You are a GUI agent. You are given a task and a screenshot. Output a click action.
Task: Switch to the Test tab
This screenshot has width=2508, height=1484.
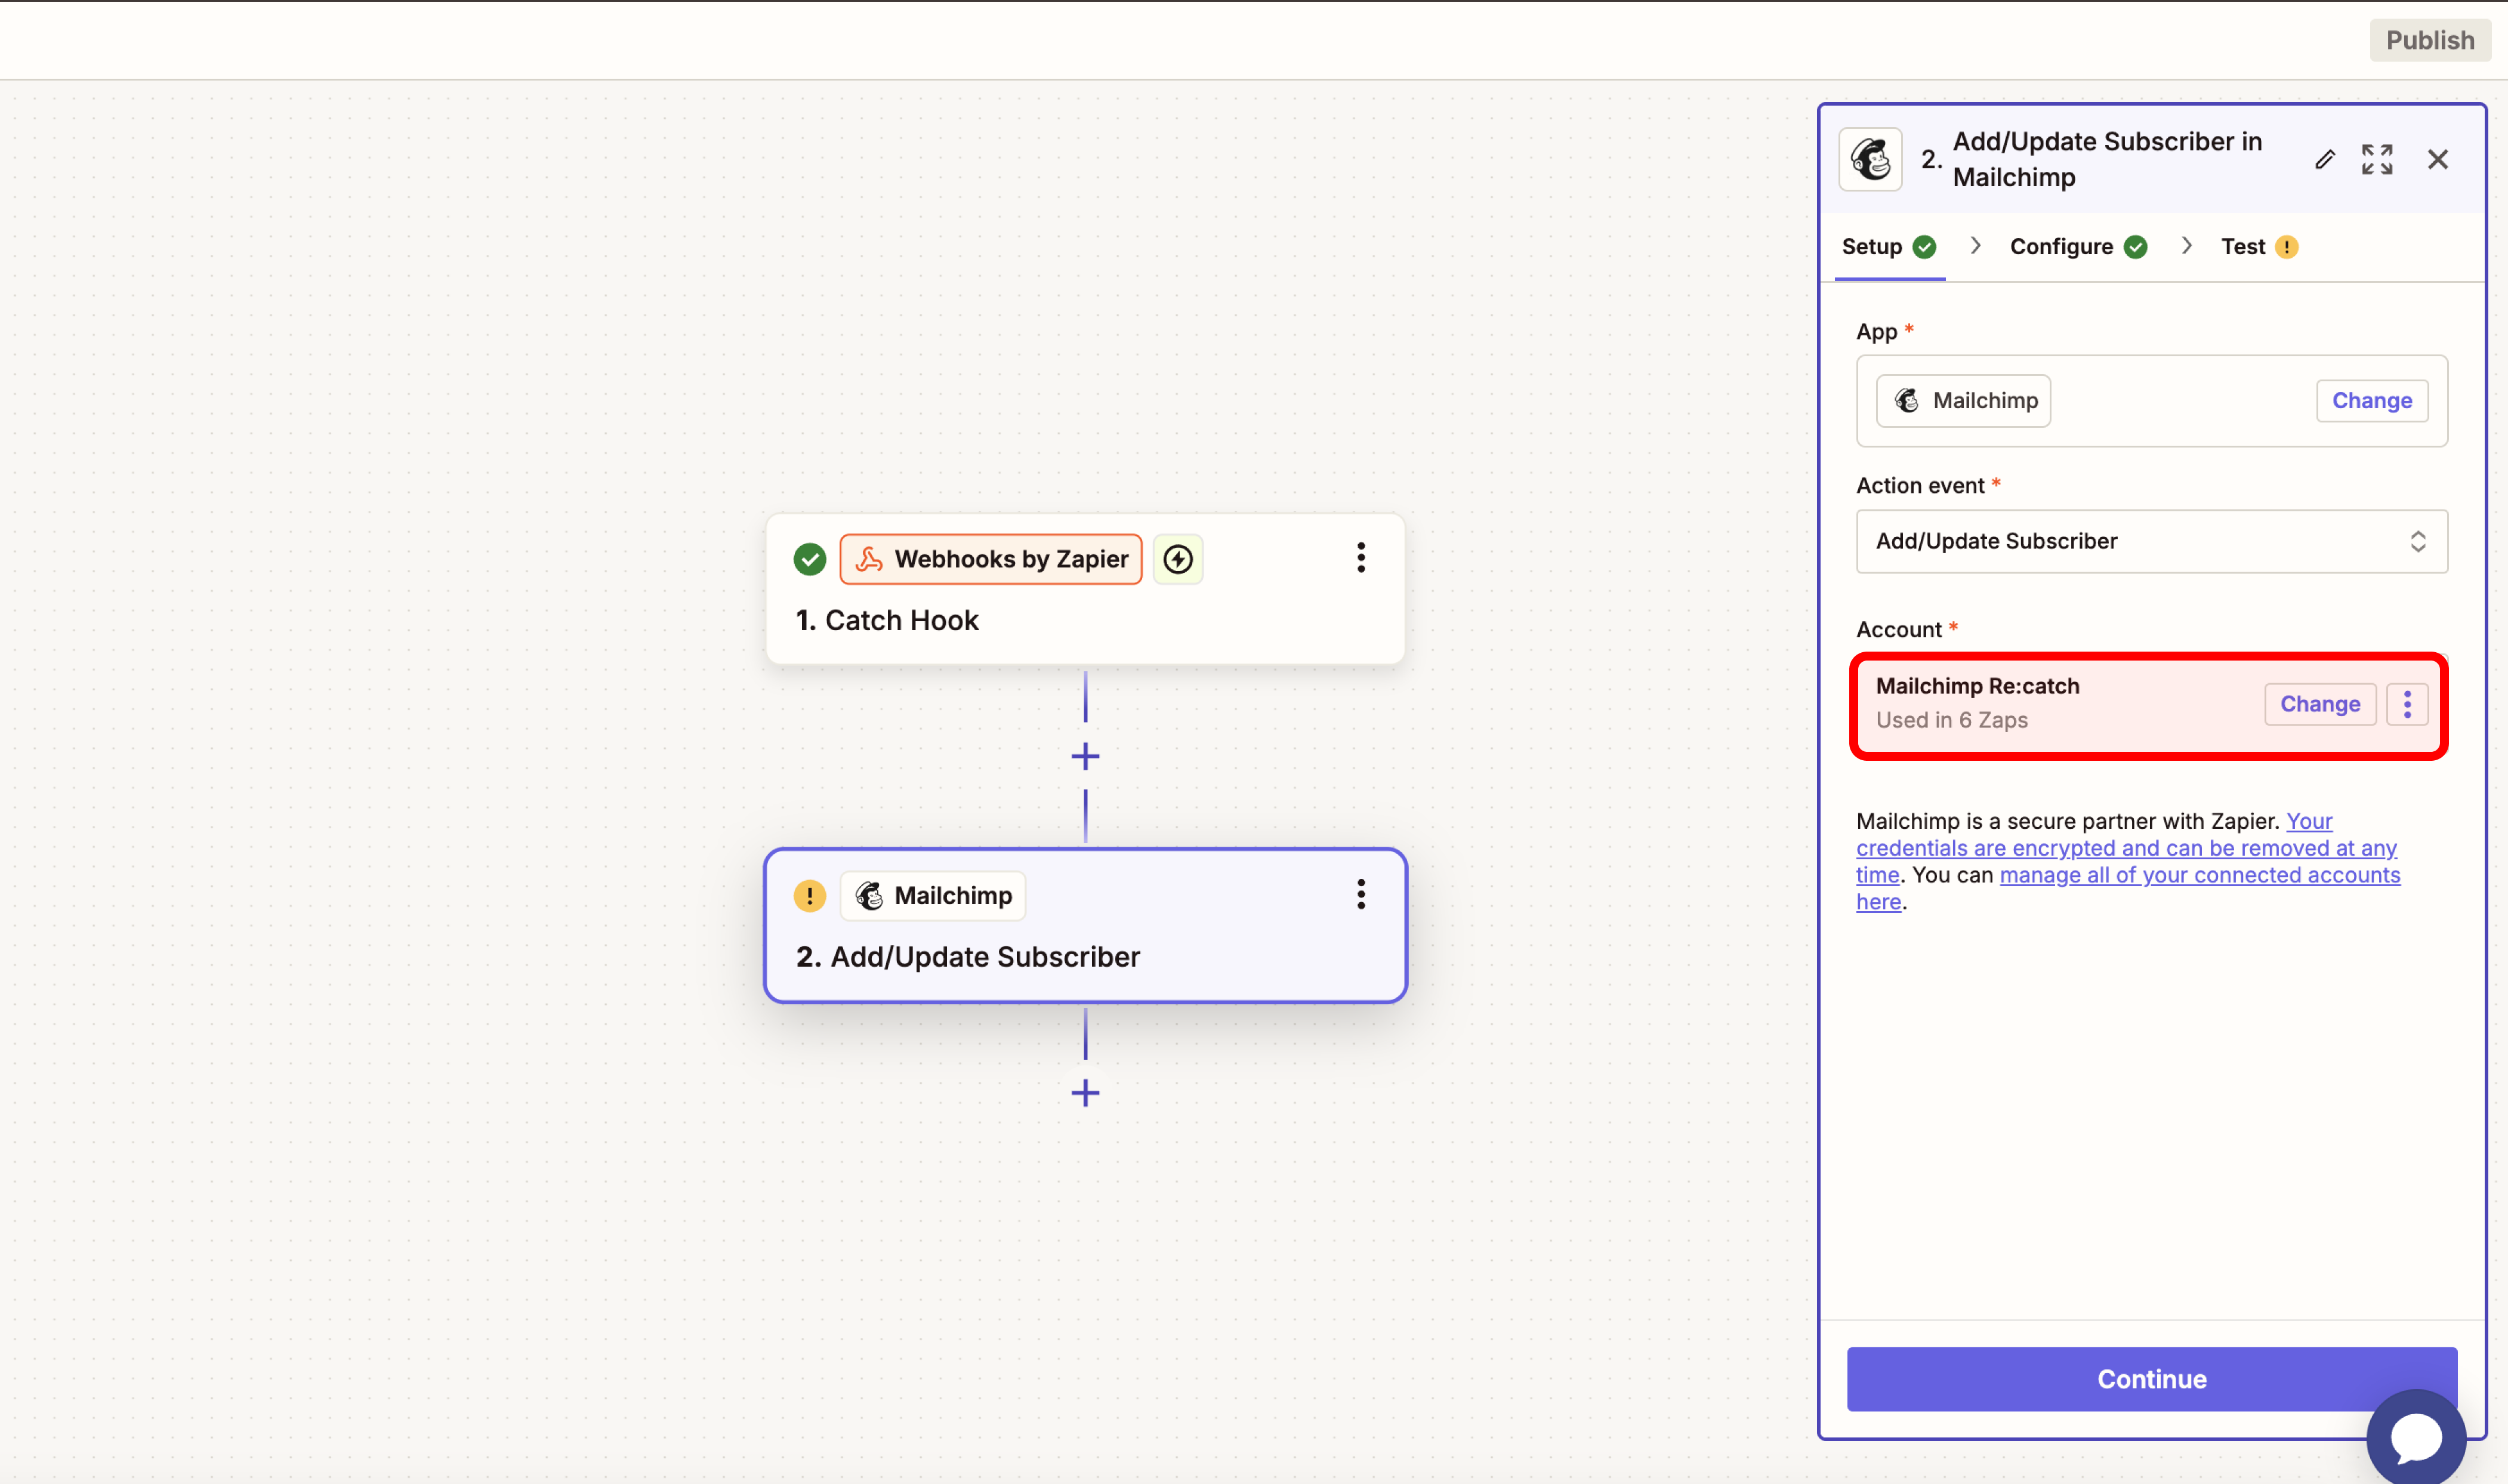[x=2259, y=247]
